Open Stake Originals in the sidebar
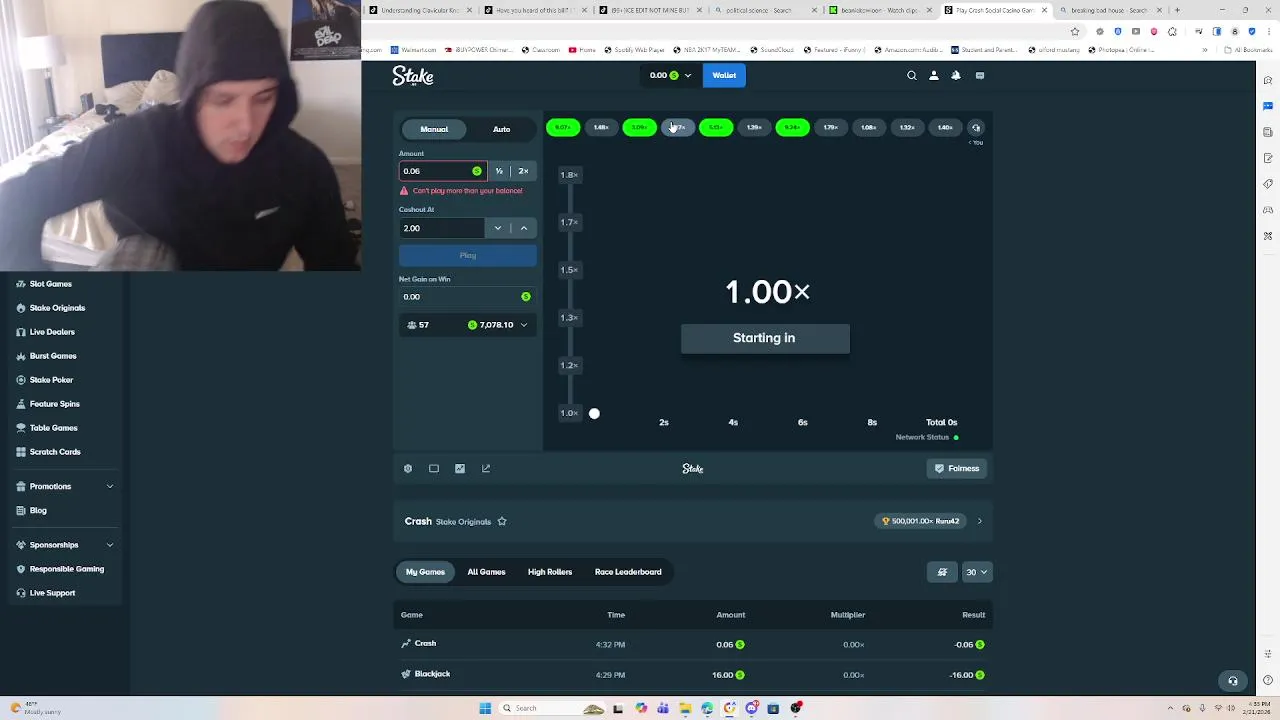The width and height of the screenshot is (1280, 720). click(x=57, y=308)
